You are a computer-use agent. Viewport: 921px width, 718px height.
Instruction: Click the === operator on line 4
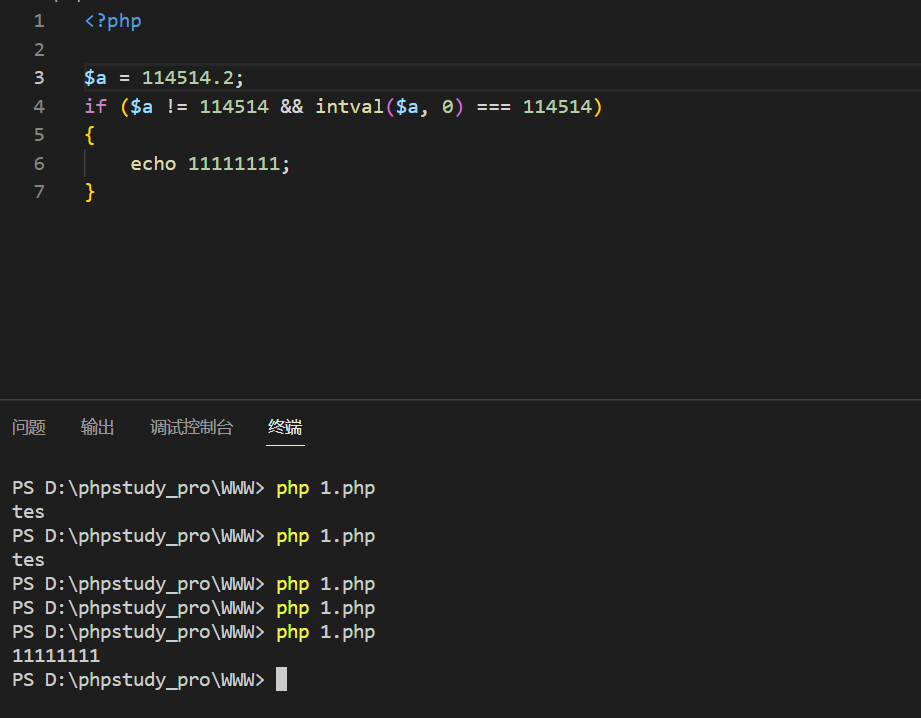point(493,107)
